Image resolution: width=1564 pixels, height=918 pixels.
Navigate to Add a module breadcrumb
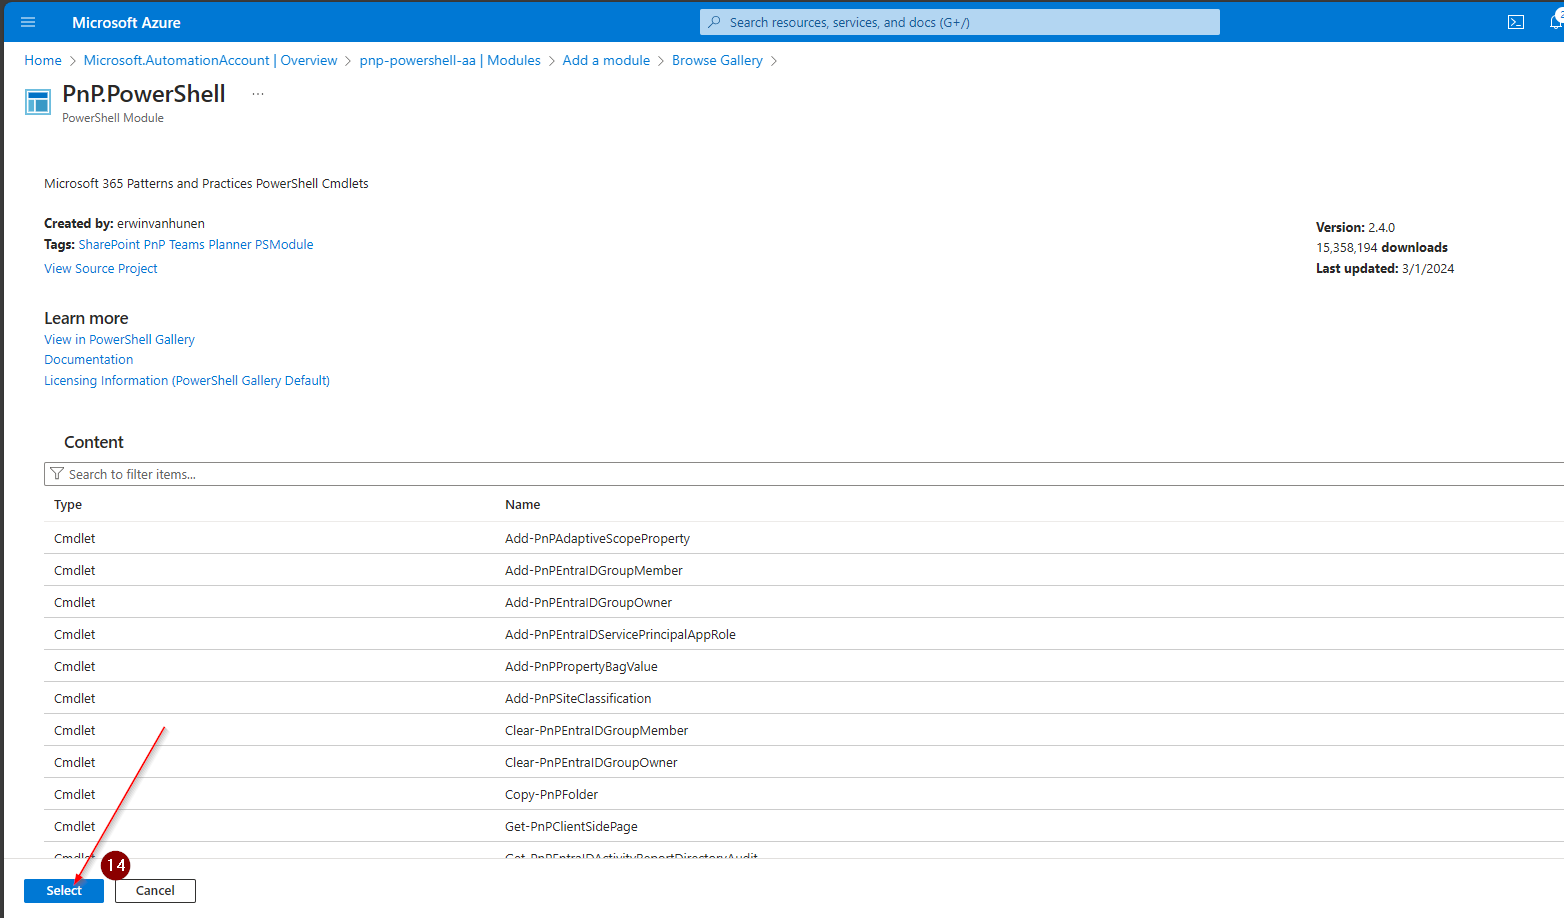[x=606, y=60]
